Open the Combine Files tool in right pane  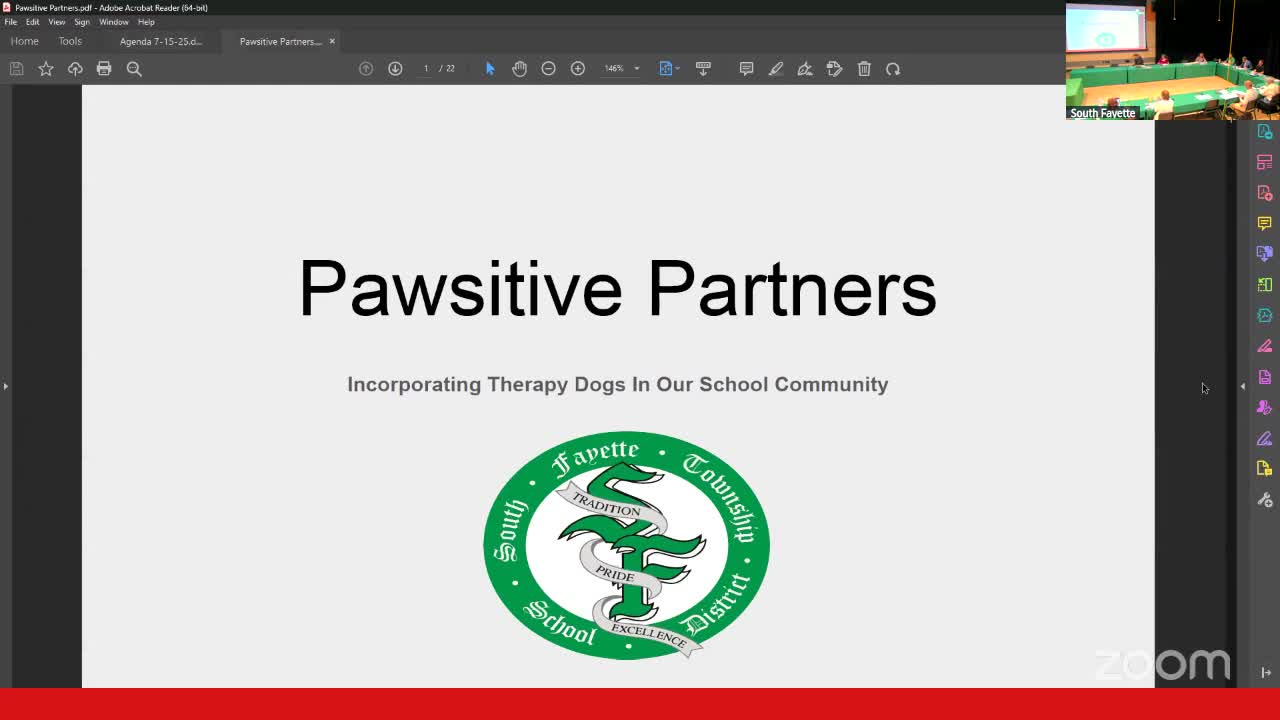pos(1264,254)
